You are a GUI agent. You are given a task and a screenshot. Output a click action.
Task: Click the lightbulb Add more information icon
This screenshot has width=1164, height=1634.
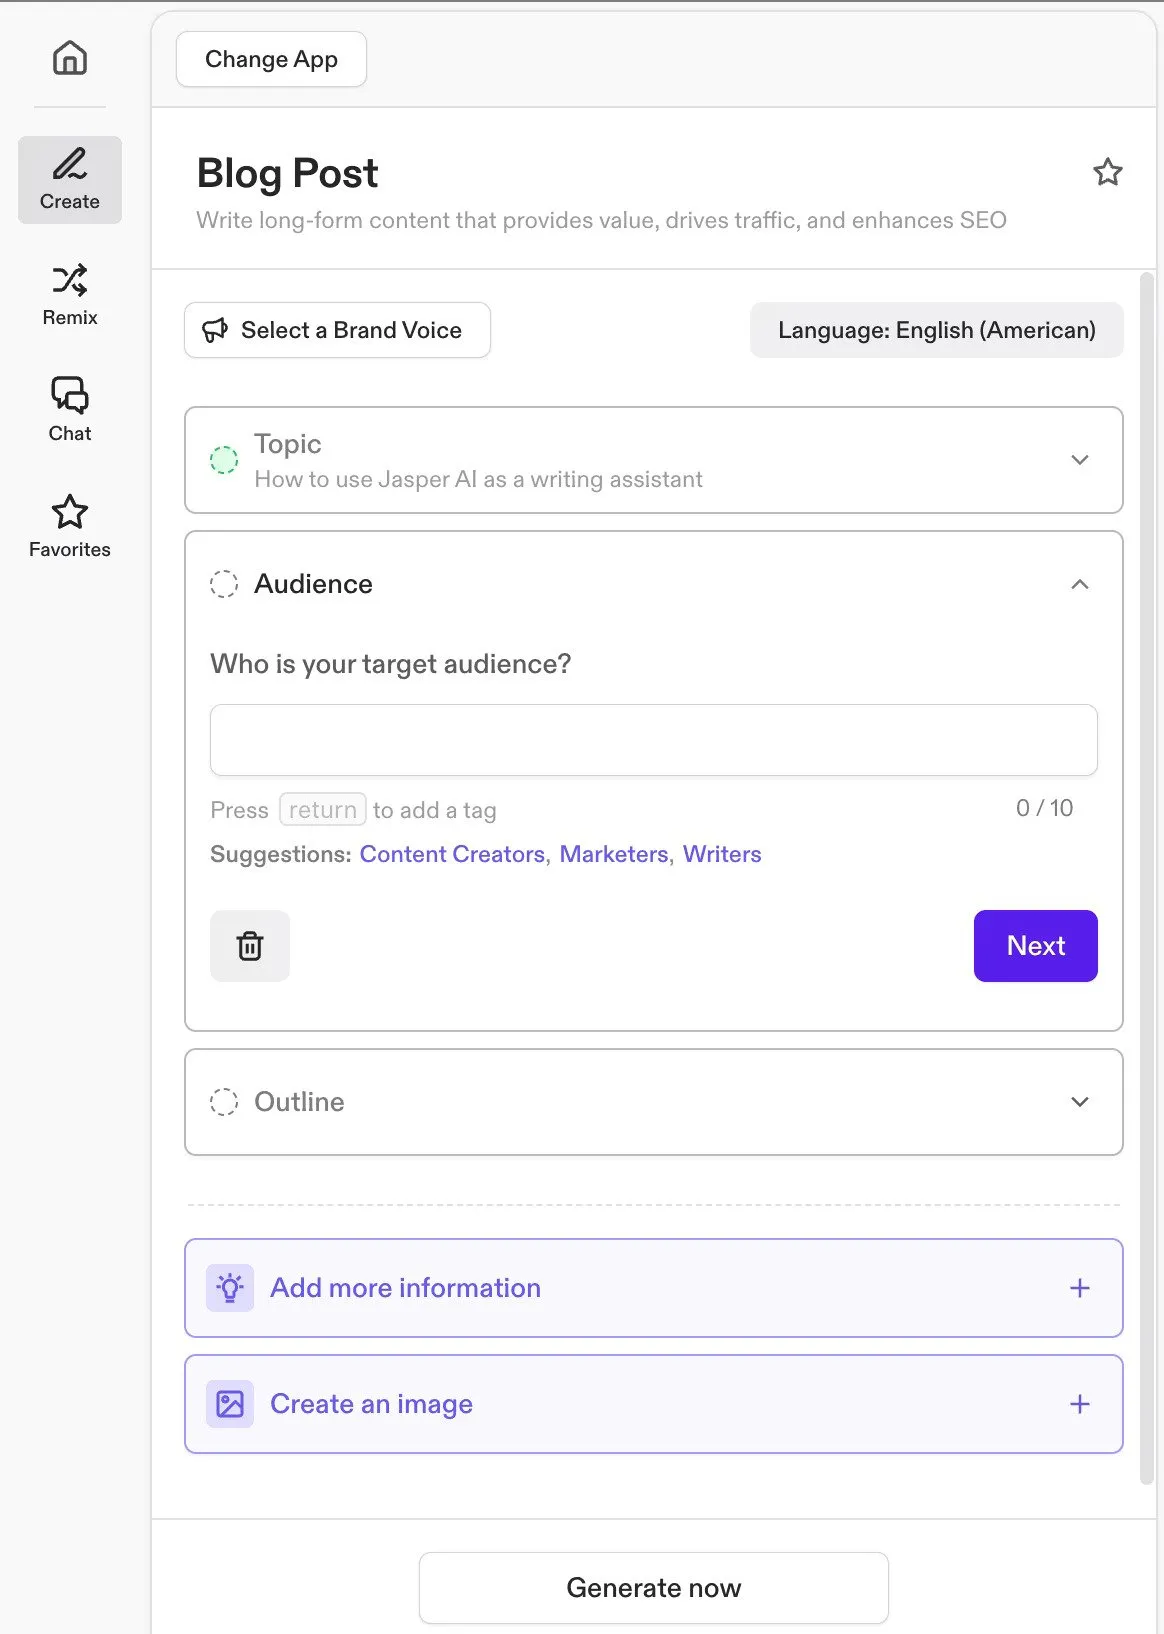(x=230, y=1288)
